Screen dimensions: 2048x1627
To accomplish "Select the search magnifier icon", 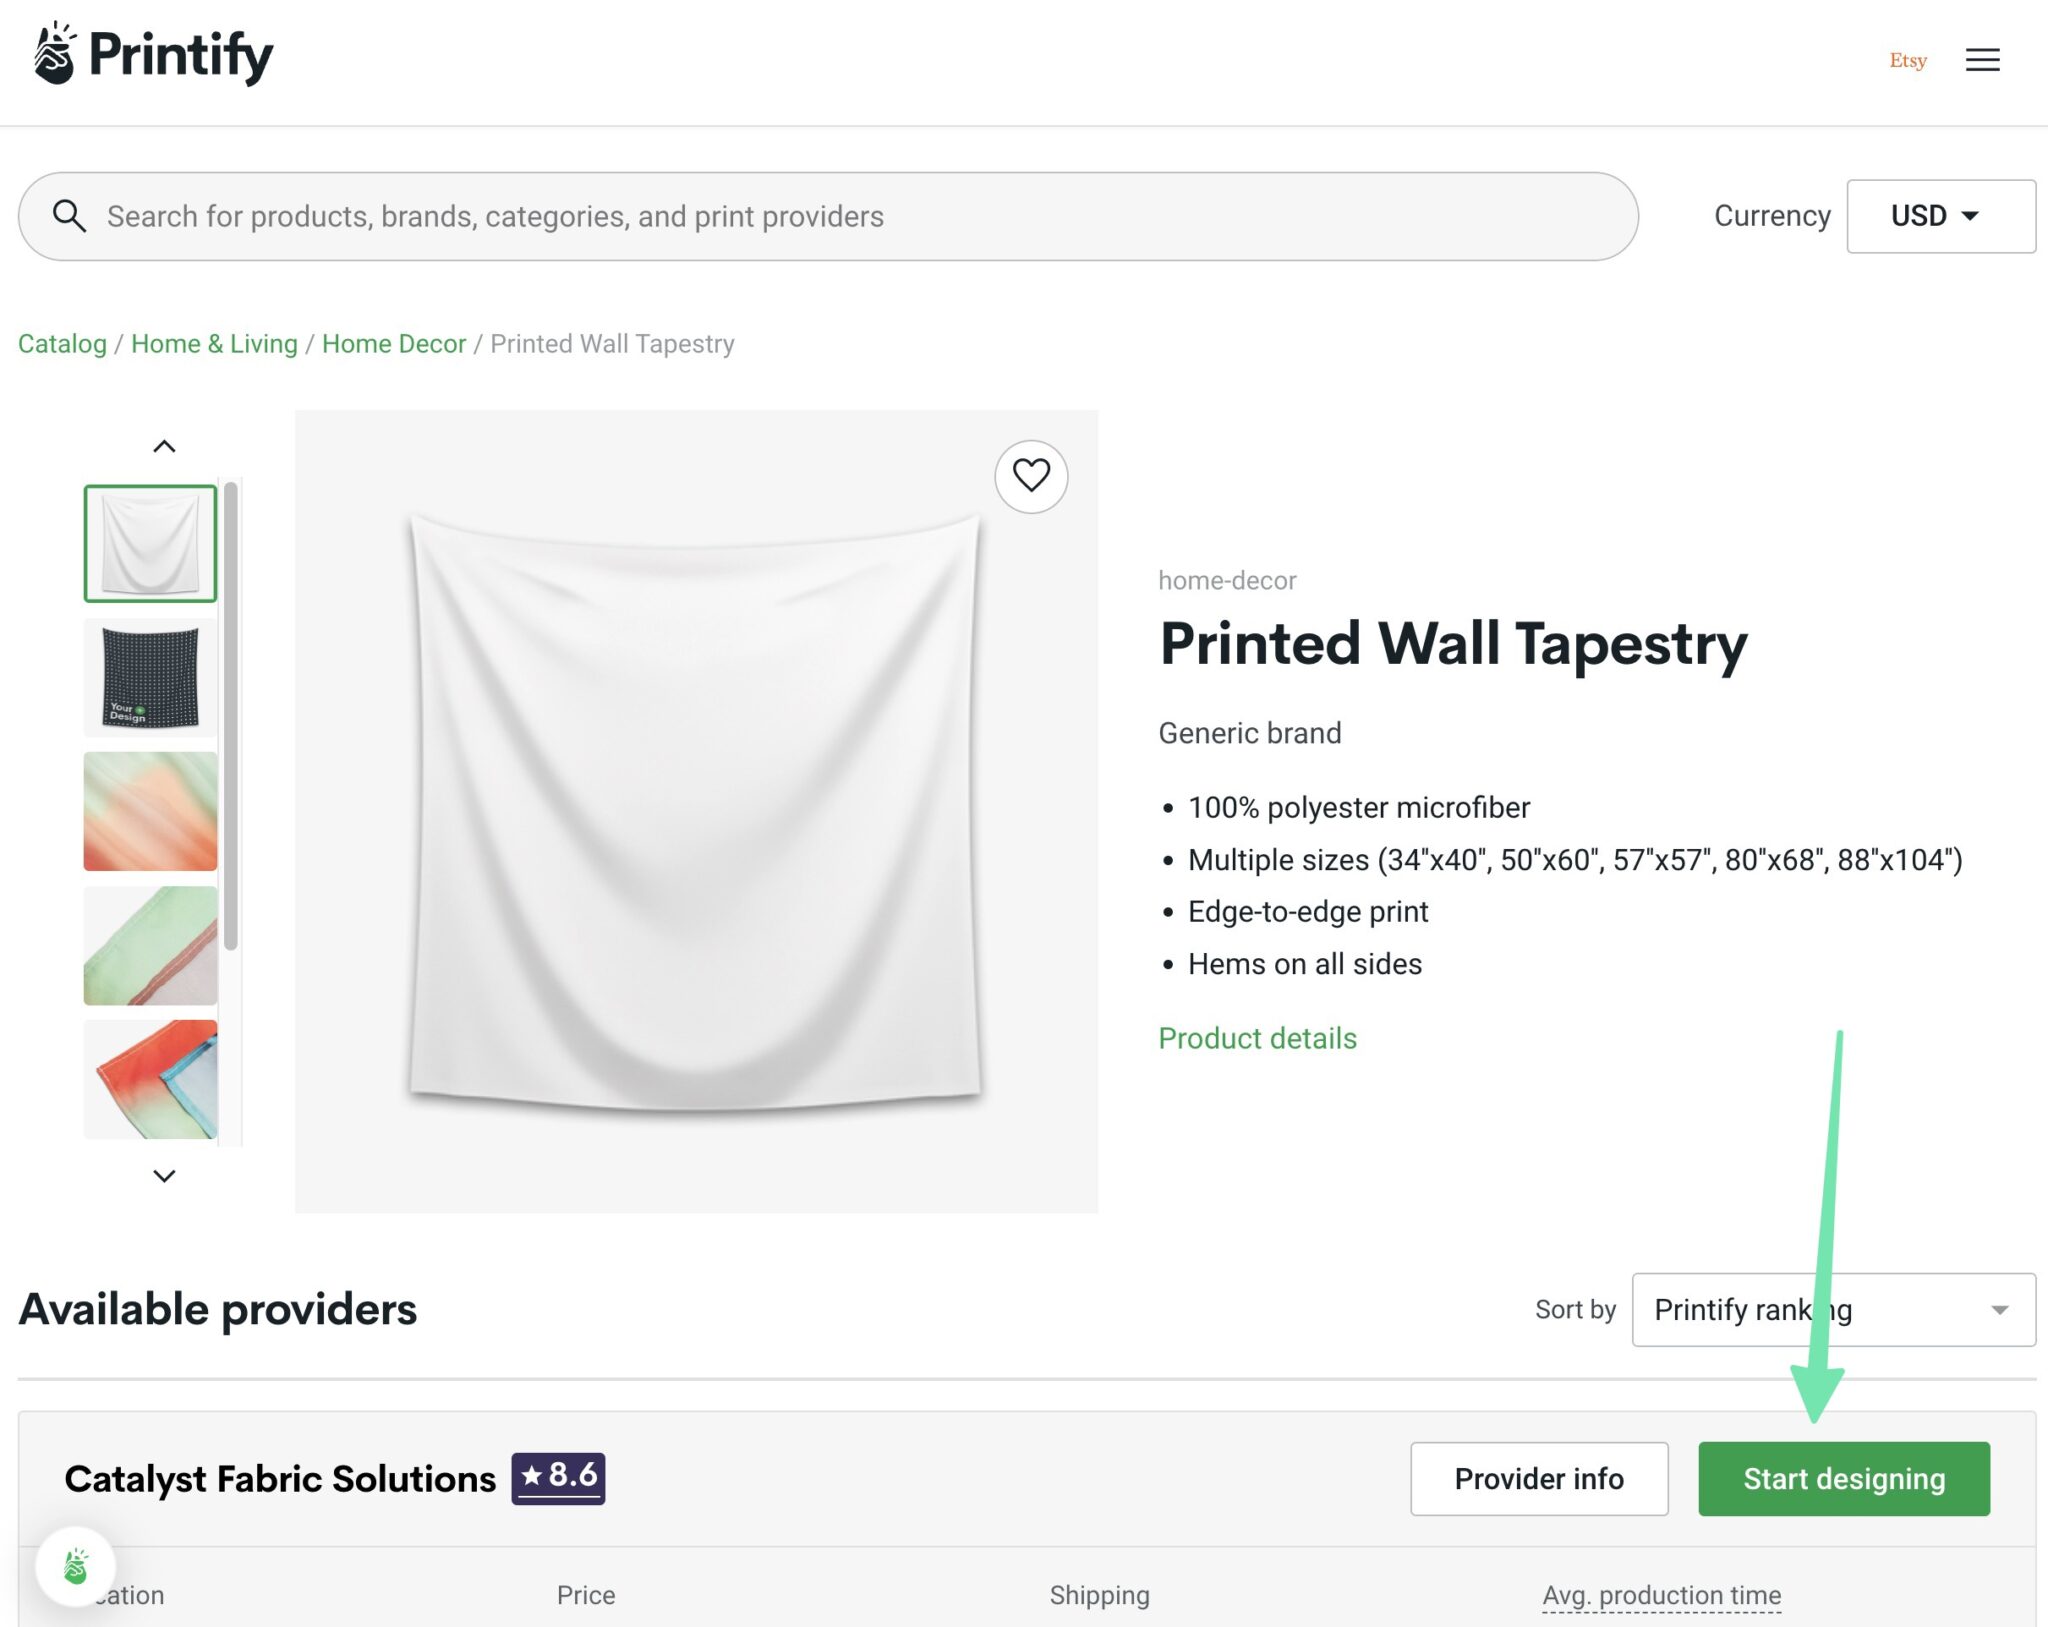I will pos(68,215).
